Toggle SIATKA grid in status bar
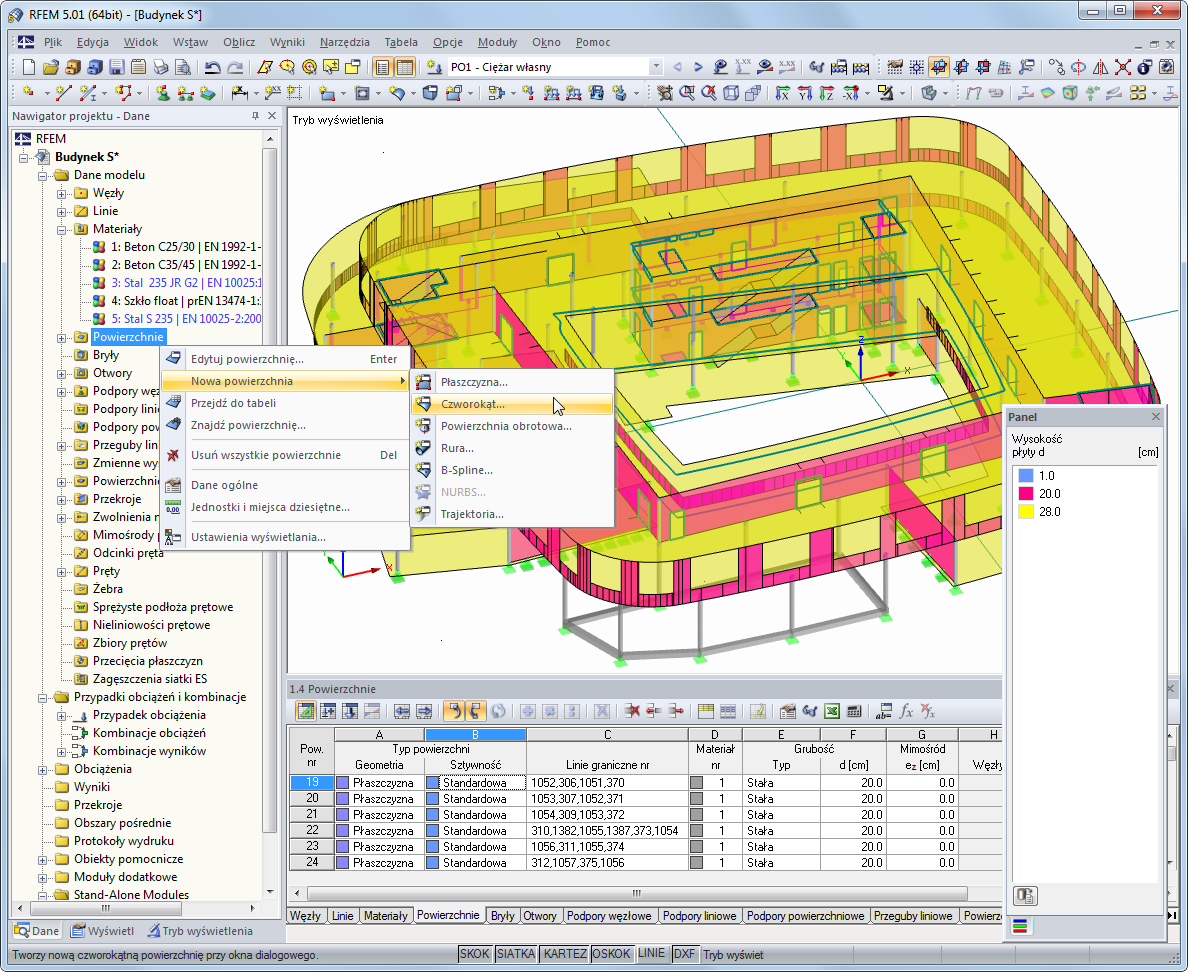Screen dimensions: 1188x972 coord(515,954)
